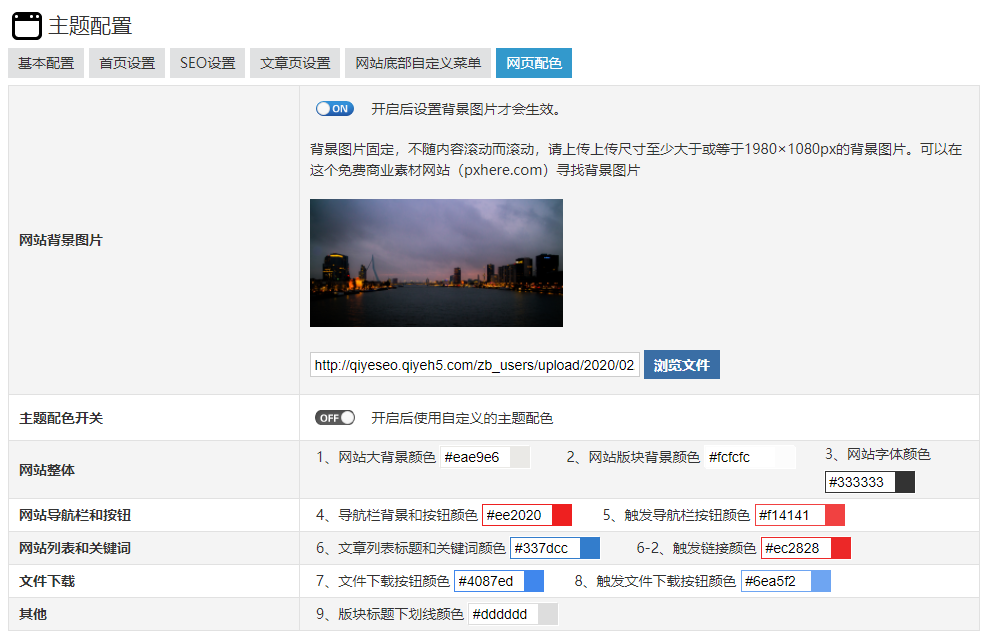Open the 文章页设置 tab
The height and width of the screenshot is (639, 987).
point(295,63)
